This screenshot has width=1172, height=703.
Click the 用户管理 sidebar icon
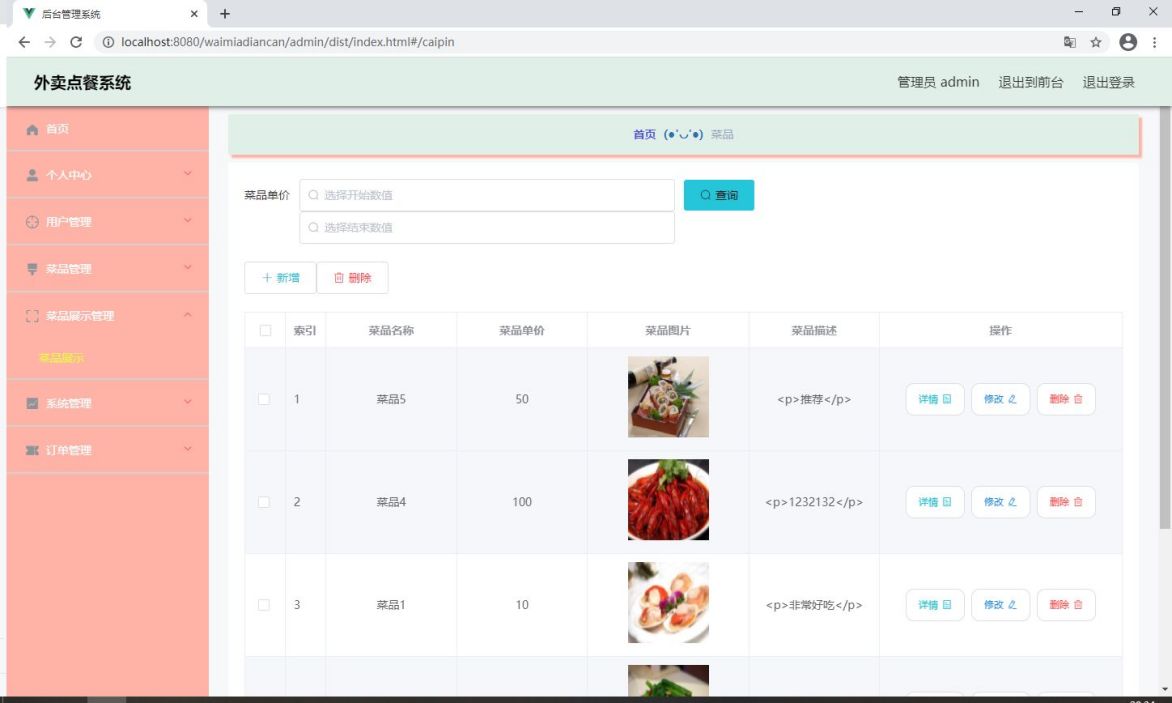coord(32,222)
